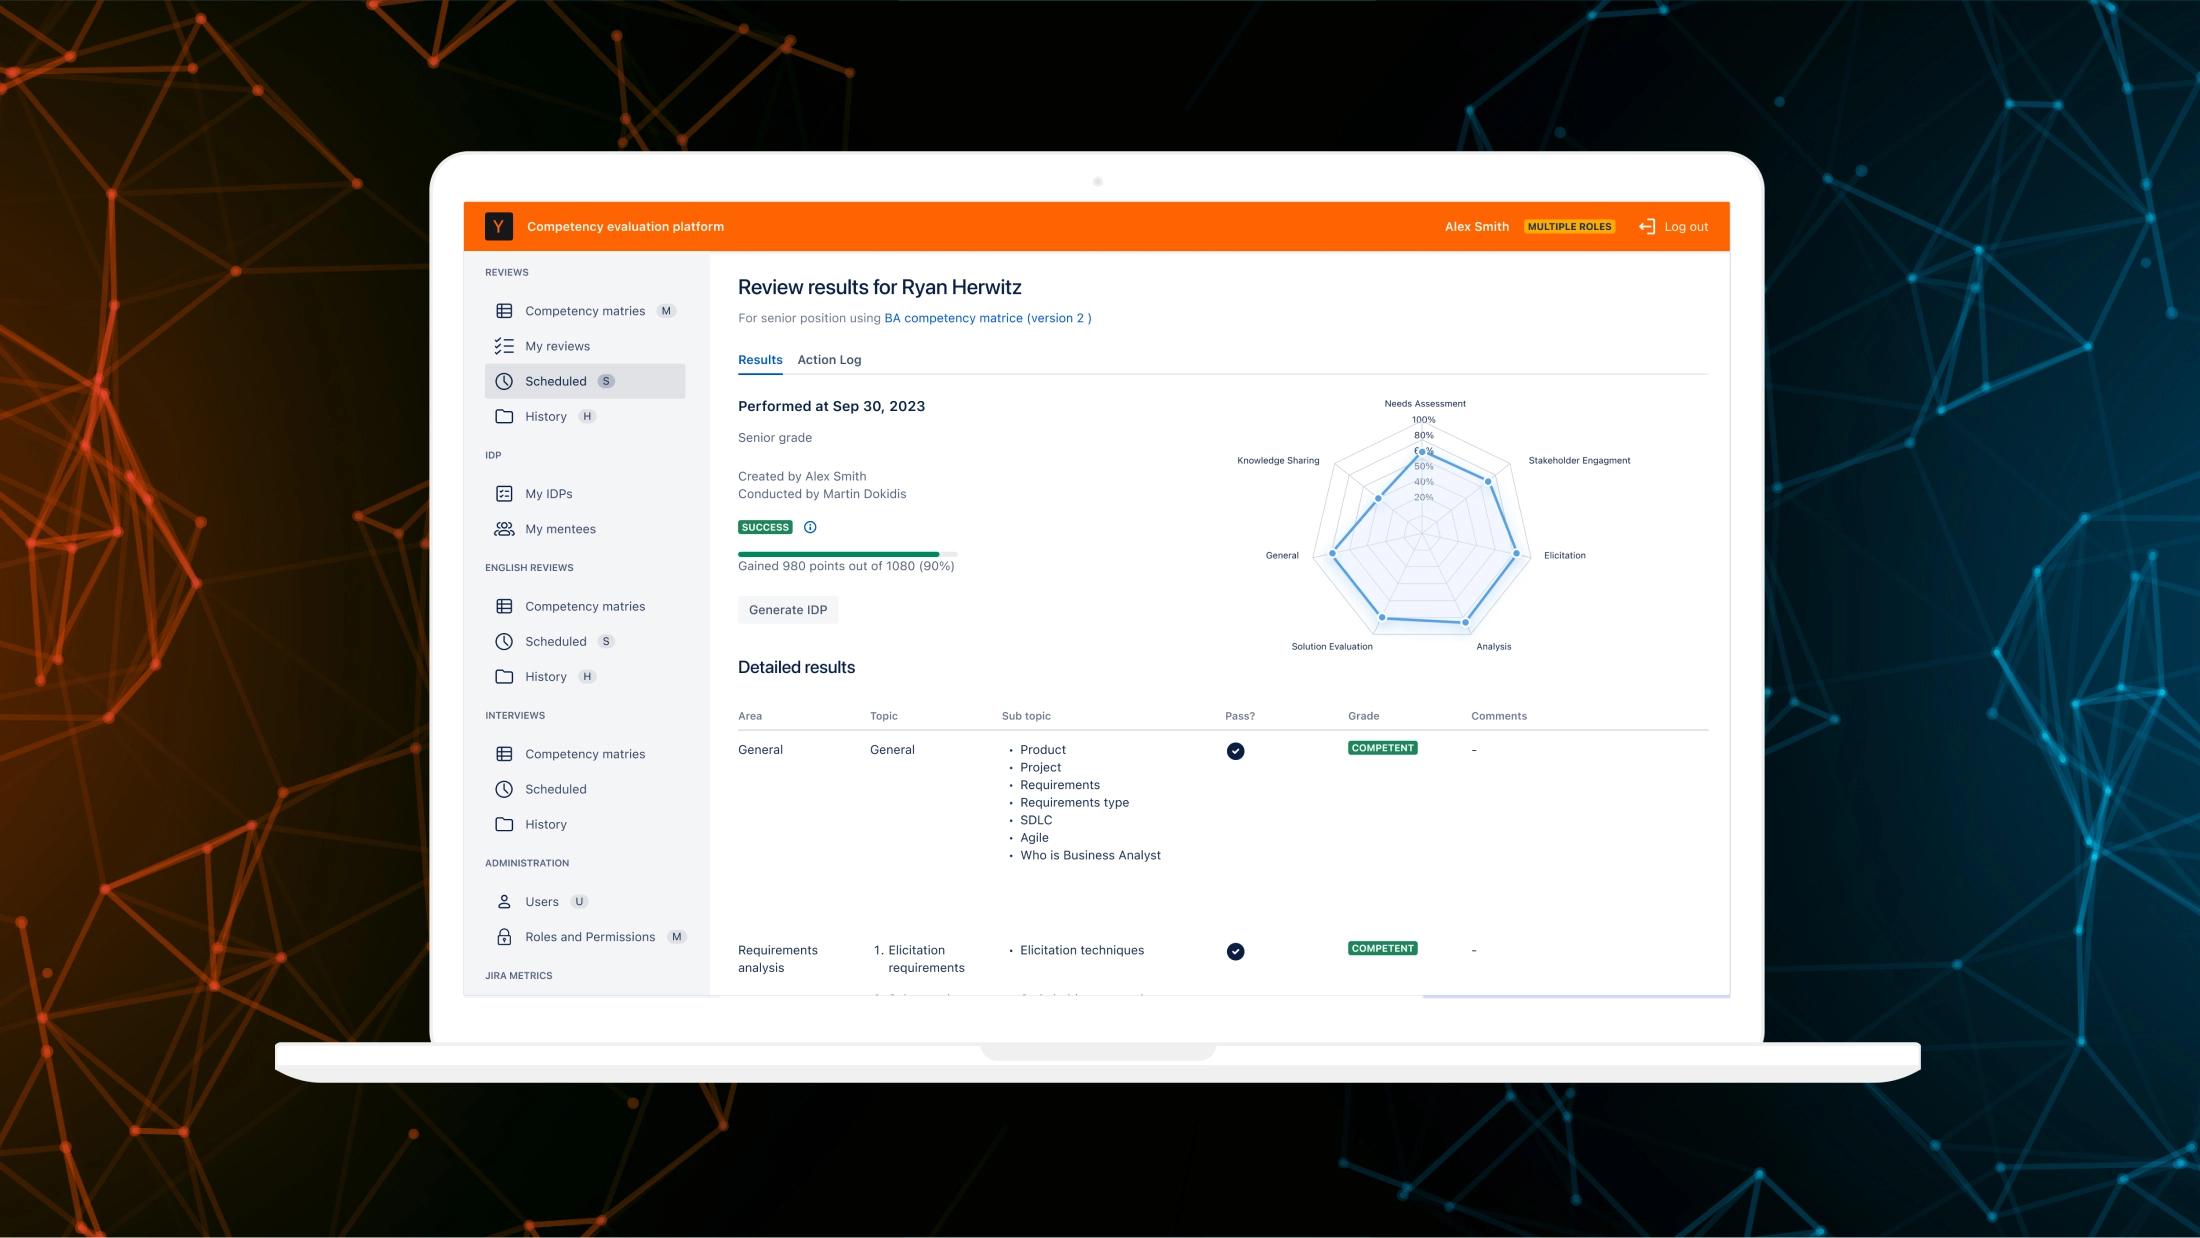This screenshot has width=2200, height=1238.
Task: Switch to the Action Log tab
Action: pyautogui.click(x=828, y=360)
